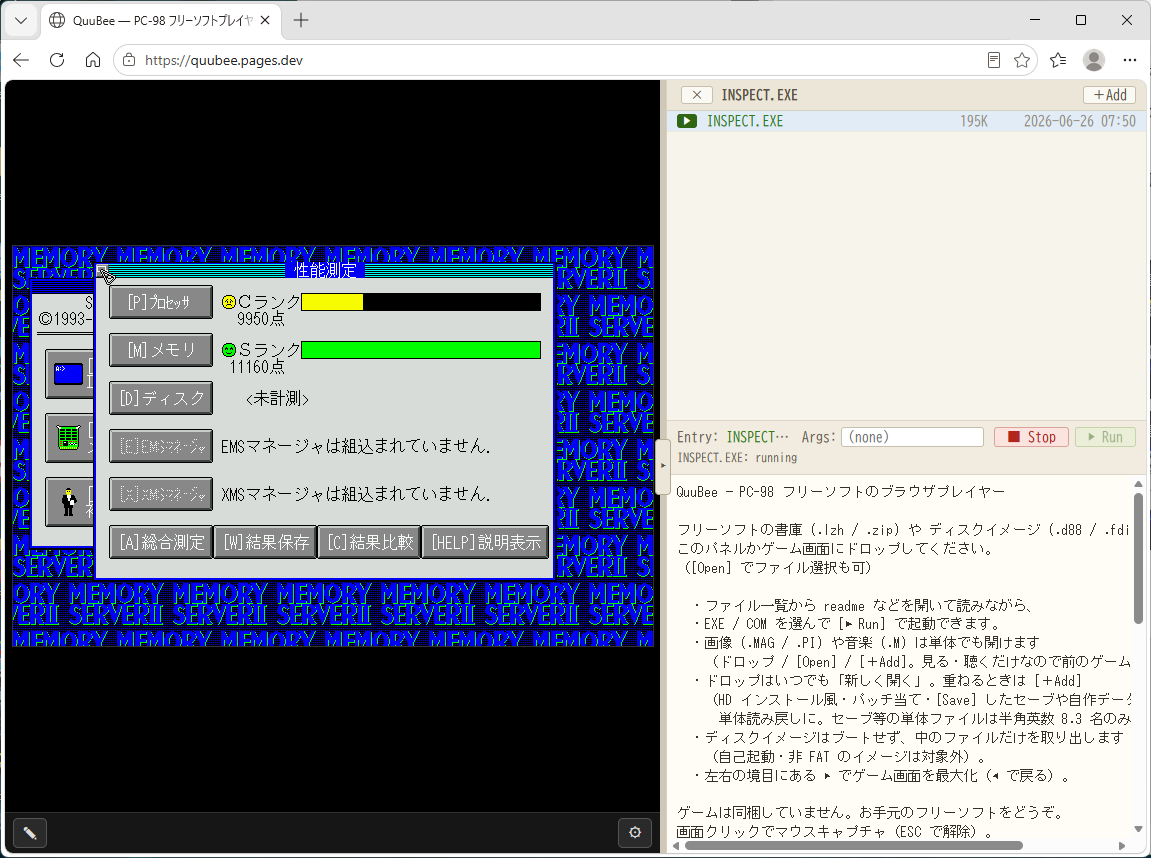Open [C] result comparison
This screenshot has height=858, width=1151.
tap(369, 542)
